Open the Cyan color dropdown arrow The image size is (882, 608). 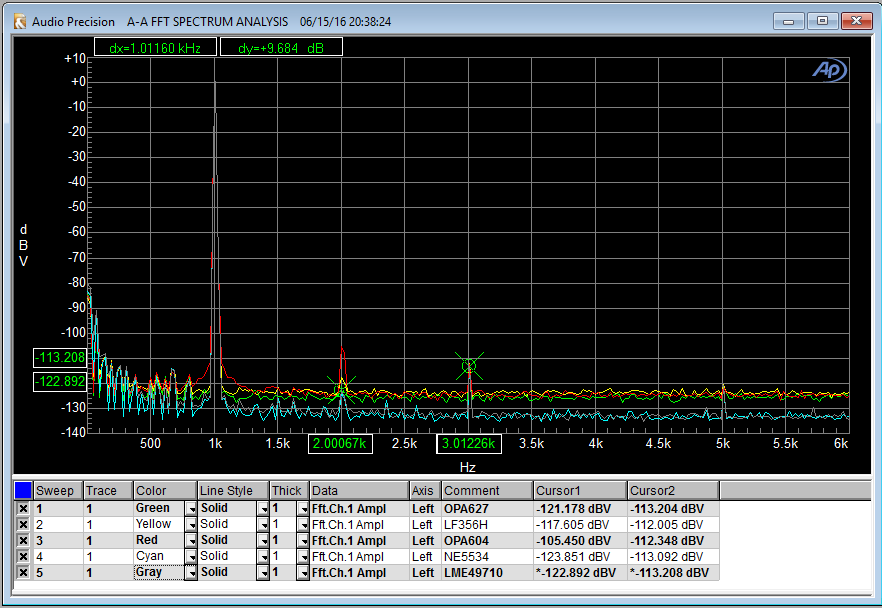pos(191,556)
